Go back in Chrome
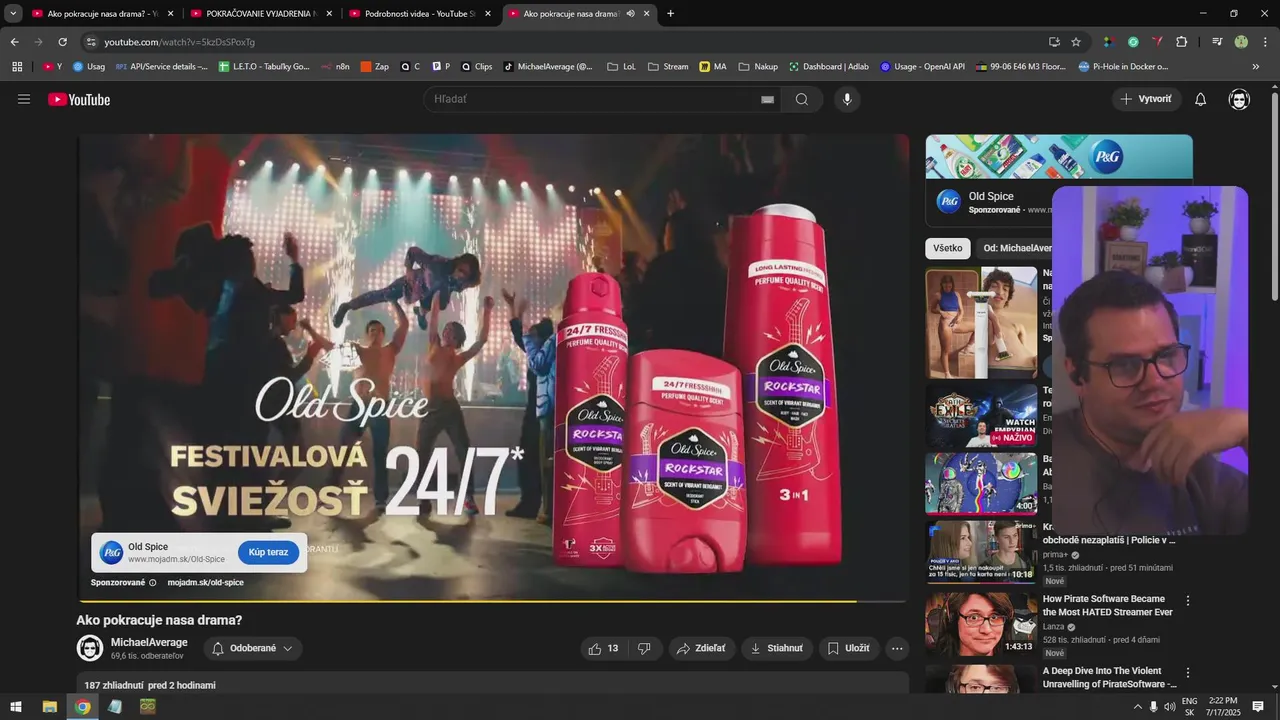Image resolution: width=1280 pixels, height=720 pixels. 14,42
